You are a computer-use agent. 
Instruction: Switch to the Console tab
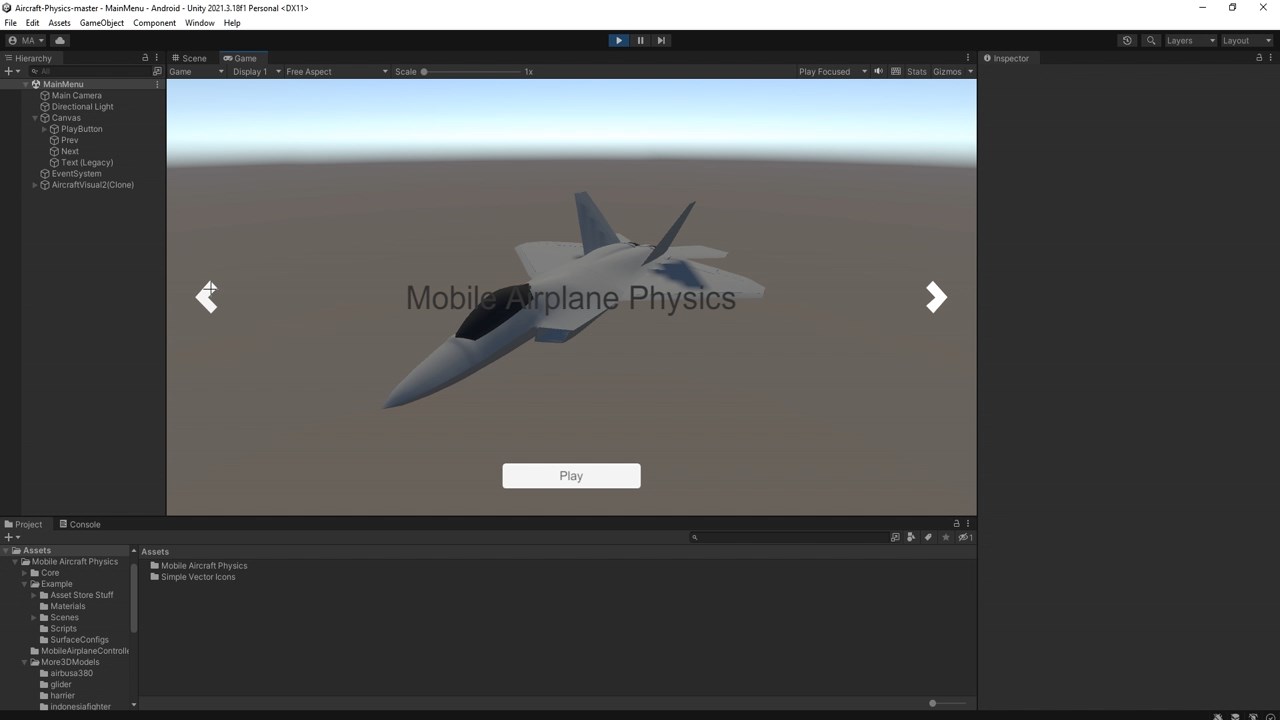(80, 524)
